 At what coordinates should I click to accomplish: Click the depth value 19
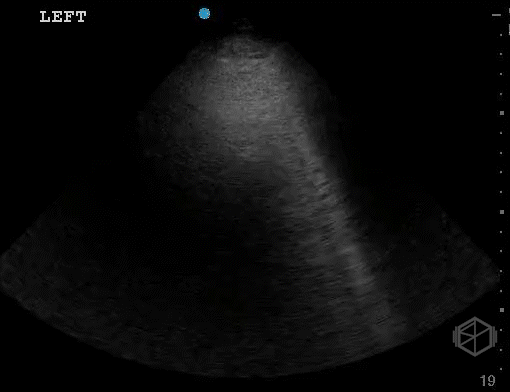(x=487, y=380)
